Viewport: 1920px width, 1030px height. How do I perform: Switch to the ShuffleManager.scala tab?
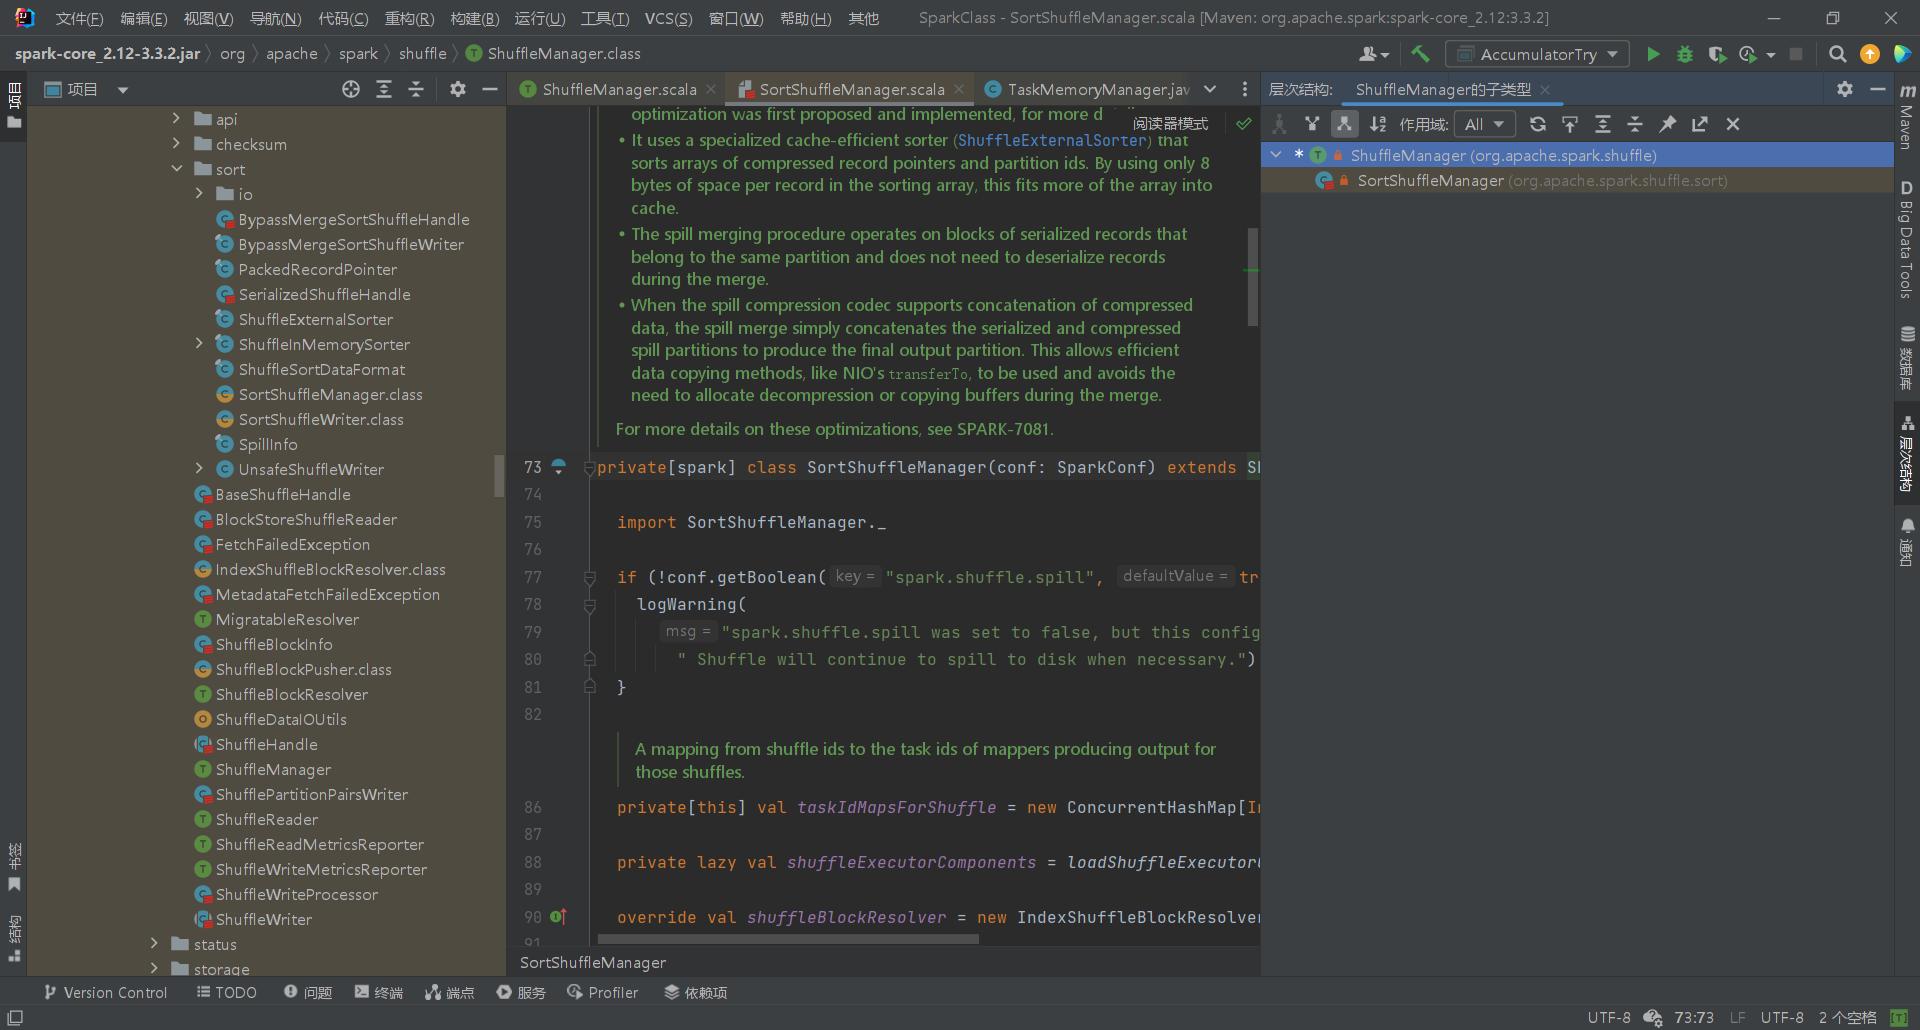618,89
